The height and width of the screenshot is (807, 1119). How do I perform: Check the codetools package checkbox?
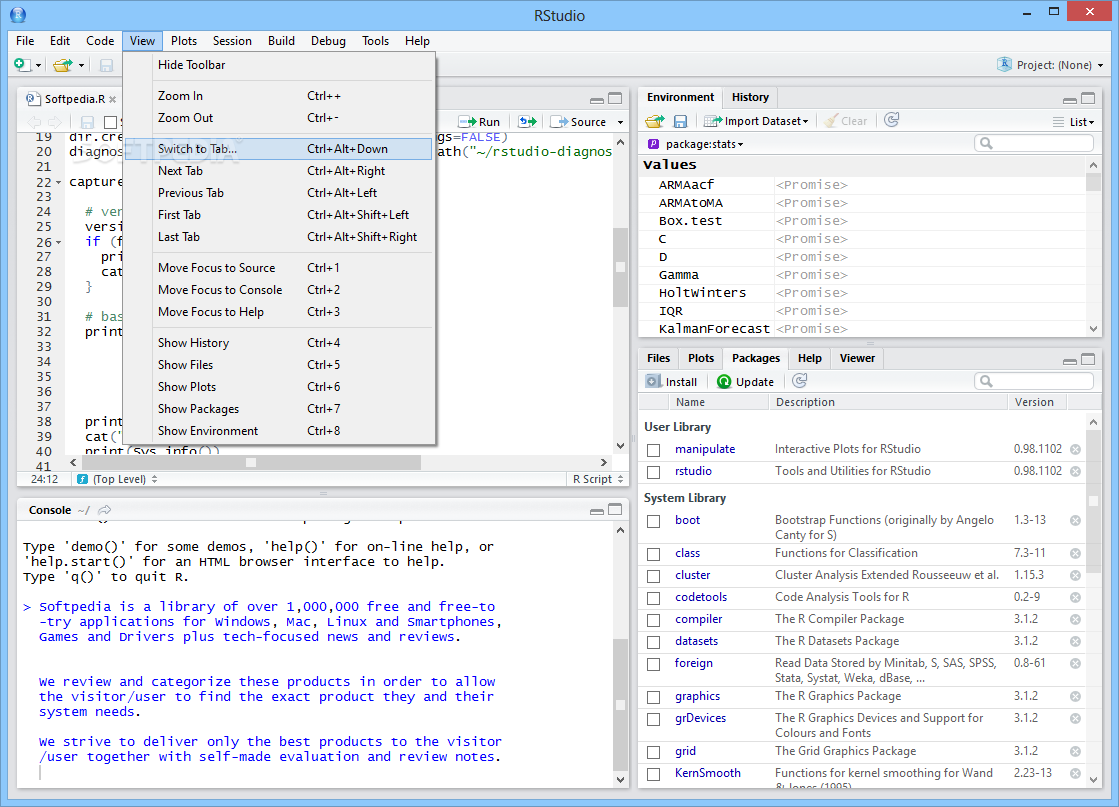point(653,599)
